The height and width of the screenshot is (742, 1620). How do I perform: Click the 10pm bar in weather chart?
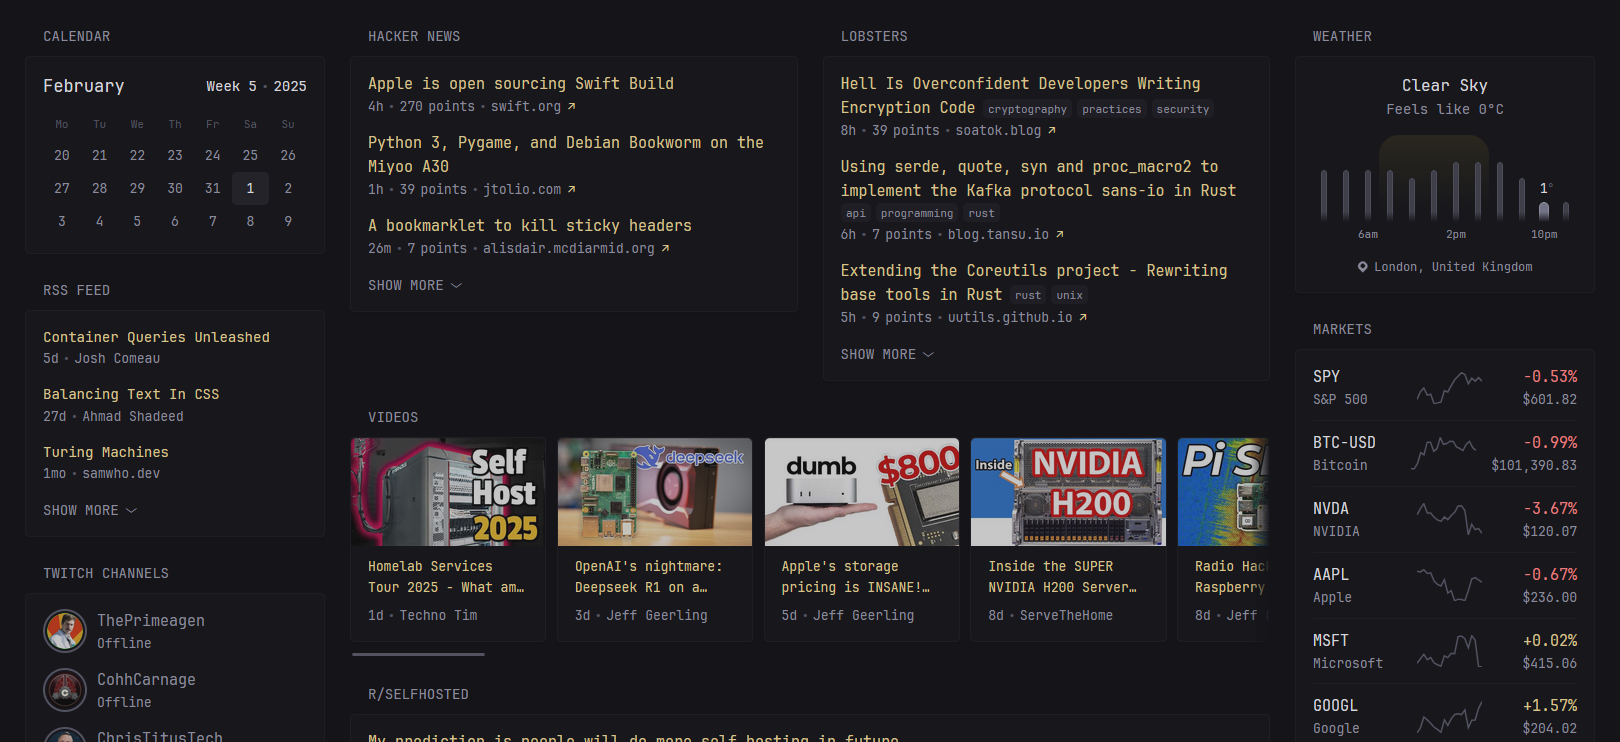1543,210
